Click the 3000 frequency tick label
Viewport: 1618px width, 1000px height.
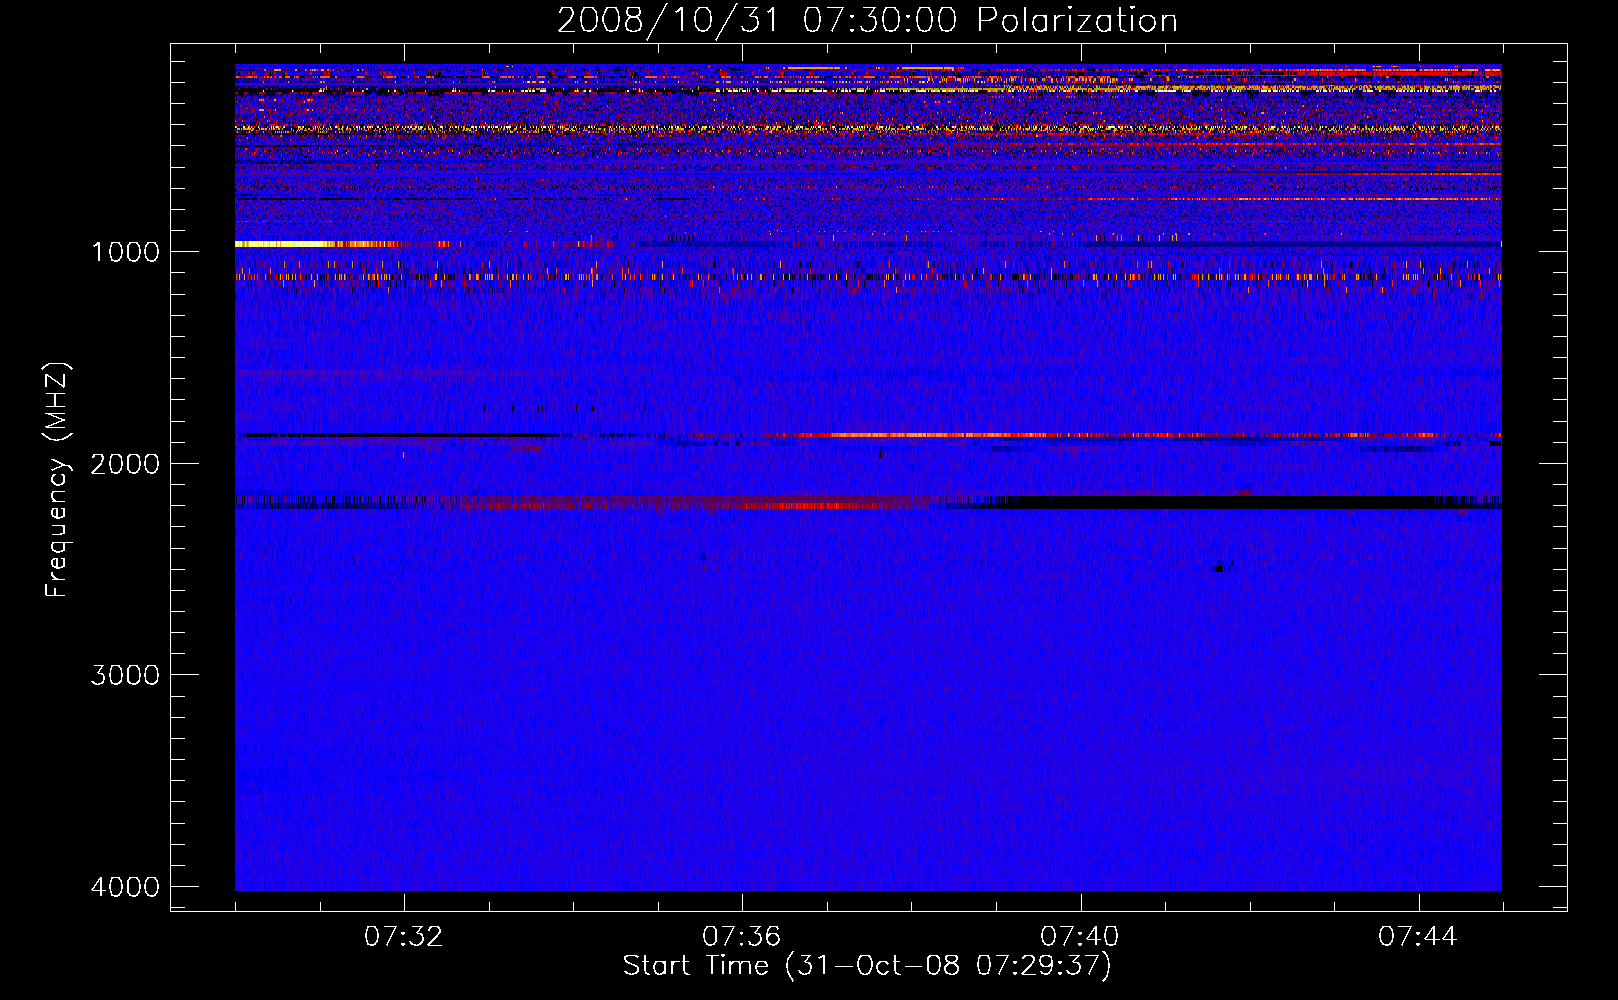click(126, 675)
